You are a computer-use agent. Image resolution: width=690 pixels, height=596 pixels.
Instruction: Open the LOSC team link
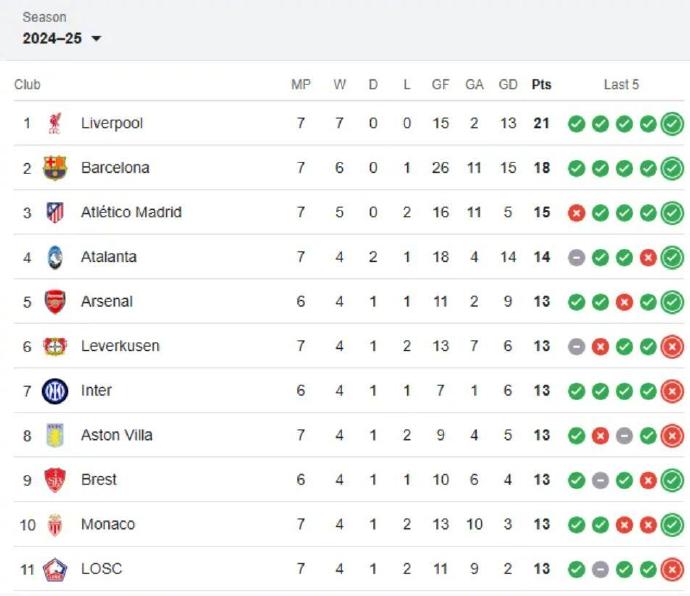[x=101, y=569]
